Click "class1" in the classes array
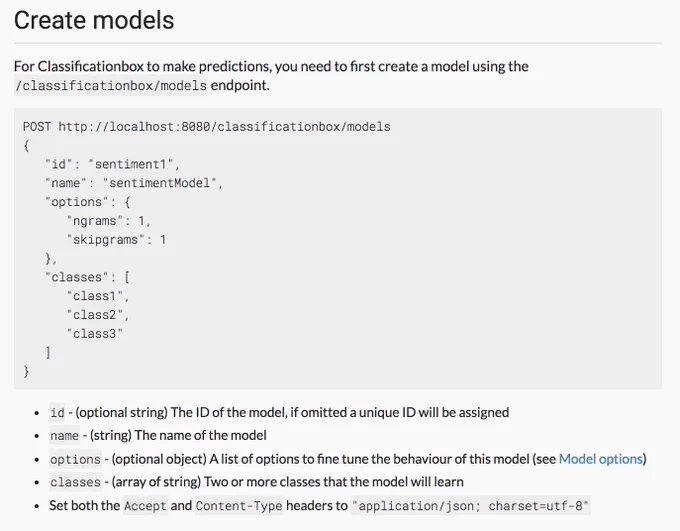This screenshot has width=680, height=531. (x=98, y=296)
